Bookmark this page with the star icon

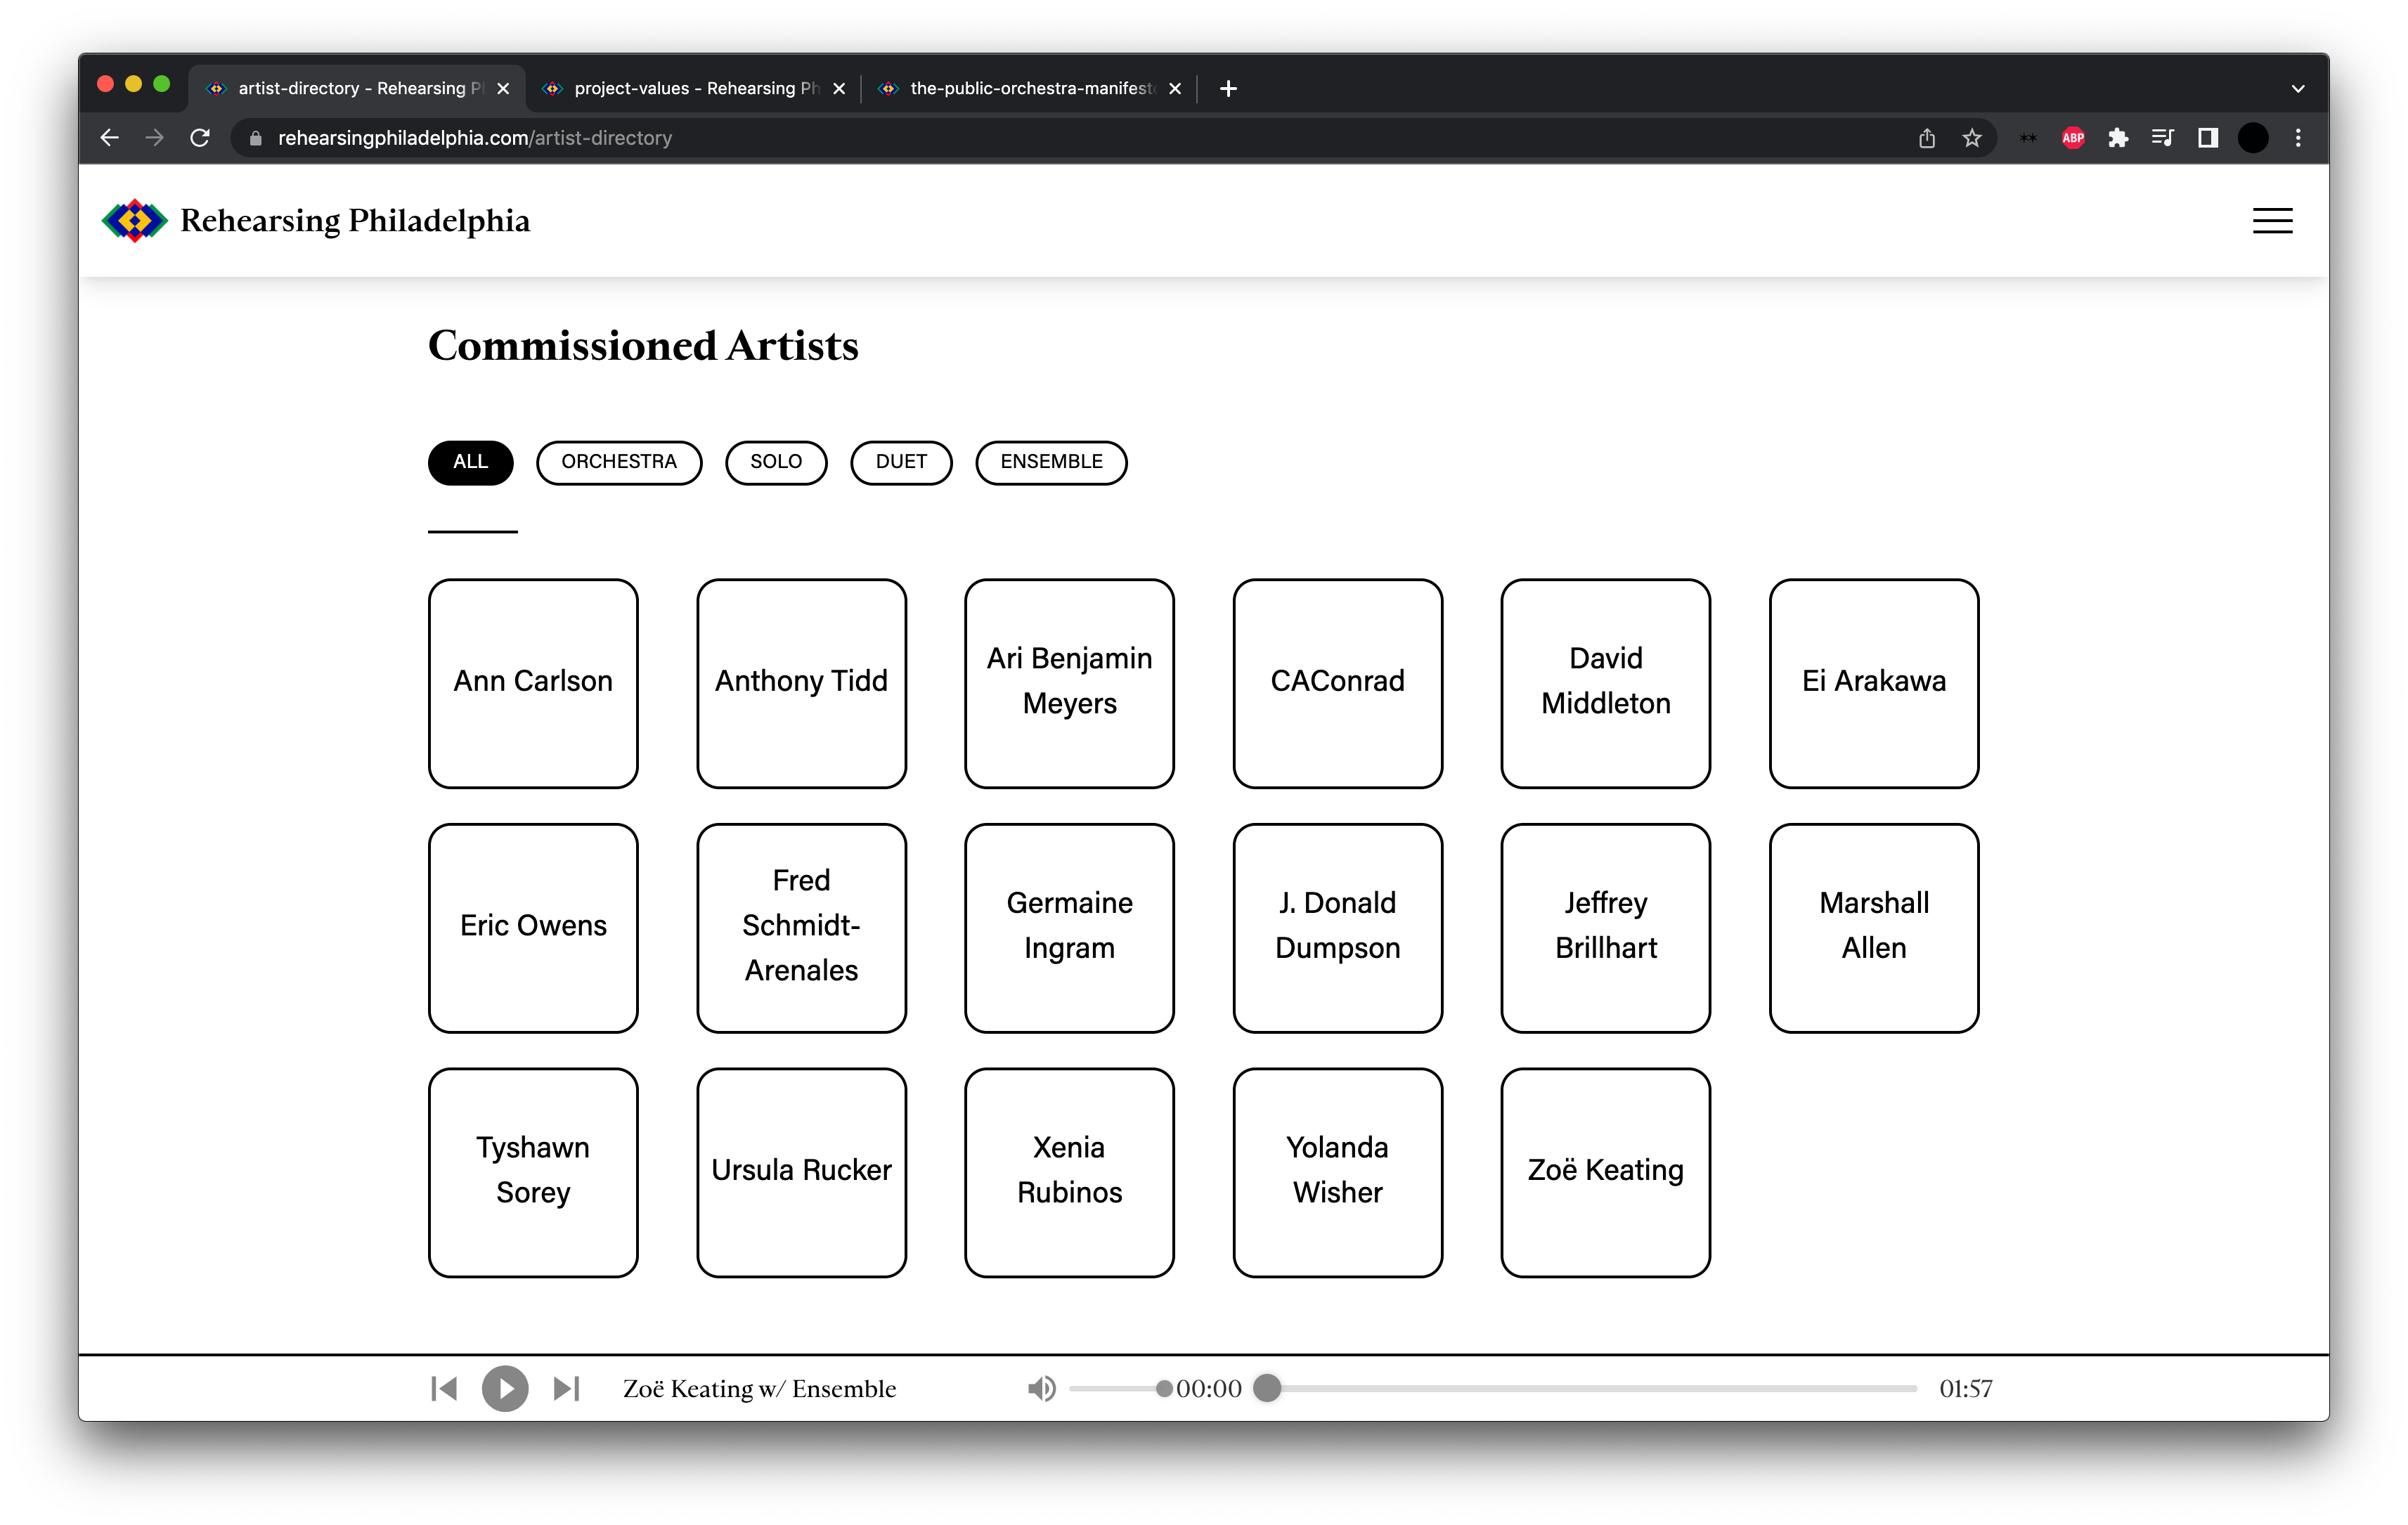coord(1972,138)
